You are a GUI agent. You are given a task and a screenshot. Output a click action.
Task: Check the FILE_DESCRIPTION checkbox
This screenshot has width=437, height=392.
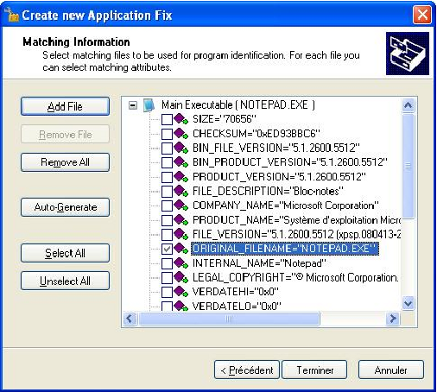[167, 191]
